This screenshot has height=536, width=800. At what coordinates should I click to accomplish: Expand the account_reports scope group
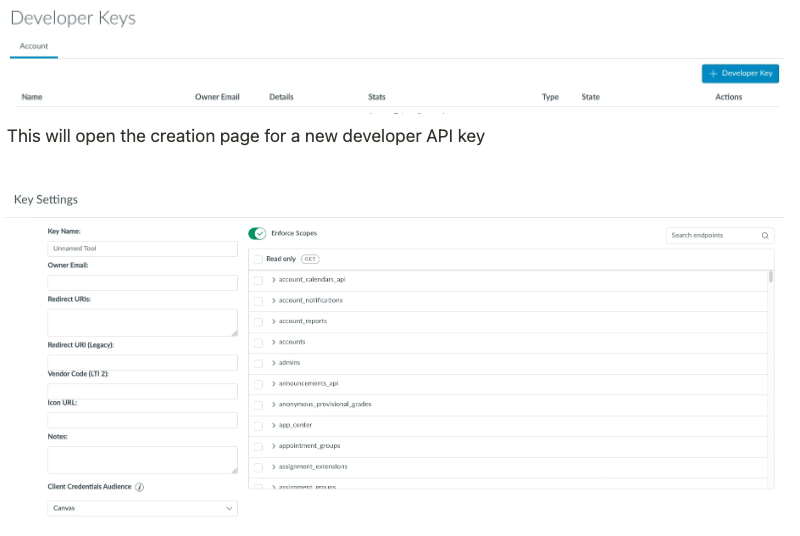pyautogui.click(x=273, y=321)
